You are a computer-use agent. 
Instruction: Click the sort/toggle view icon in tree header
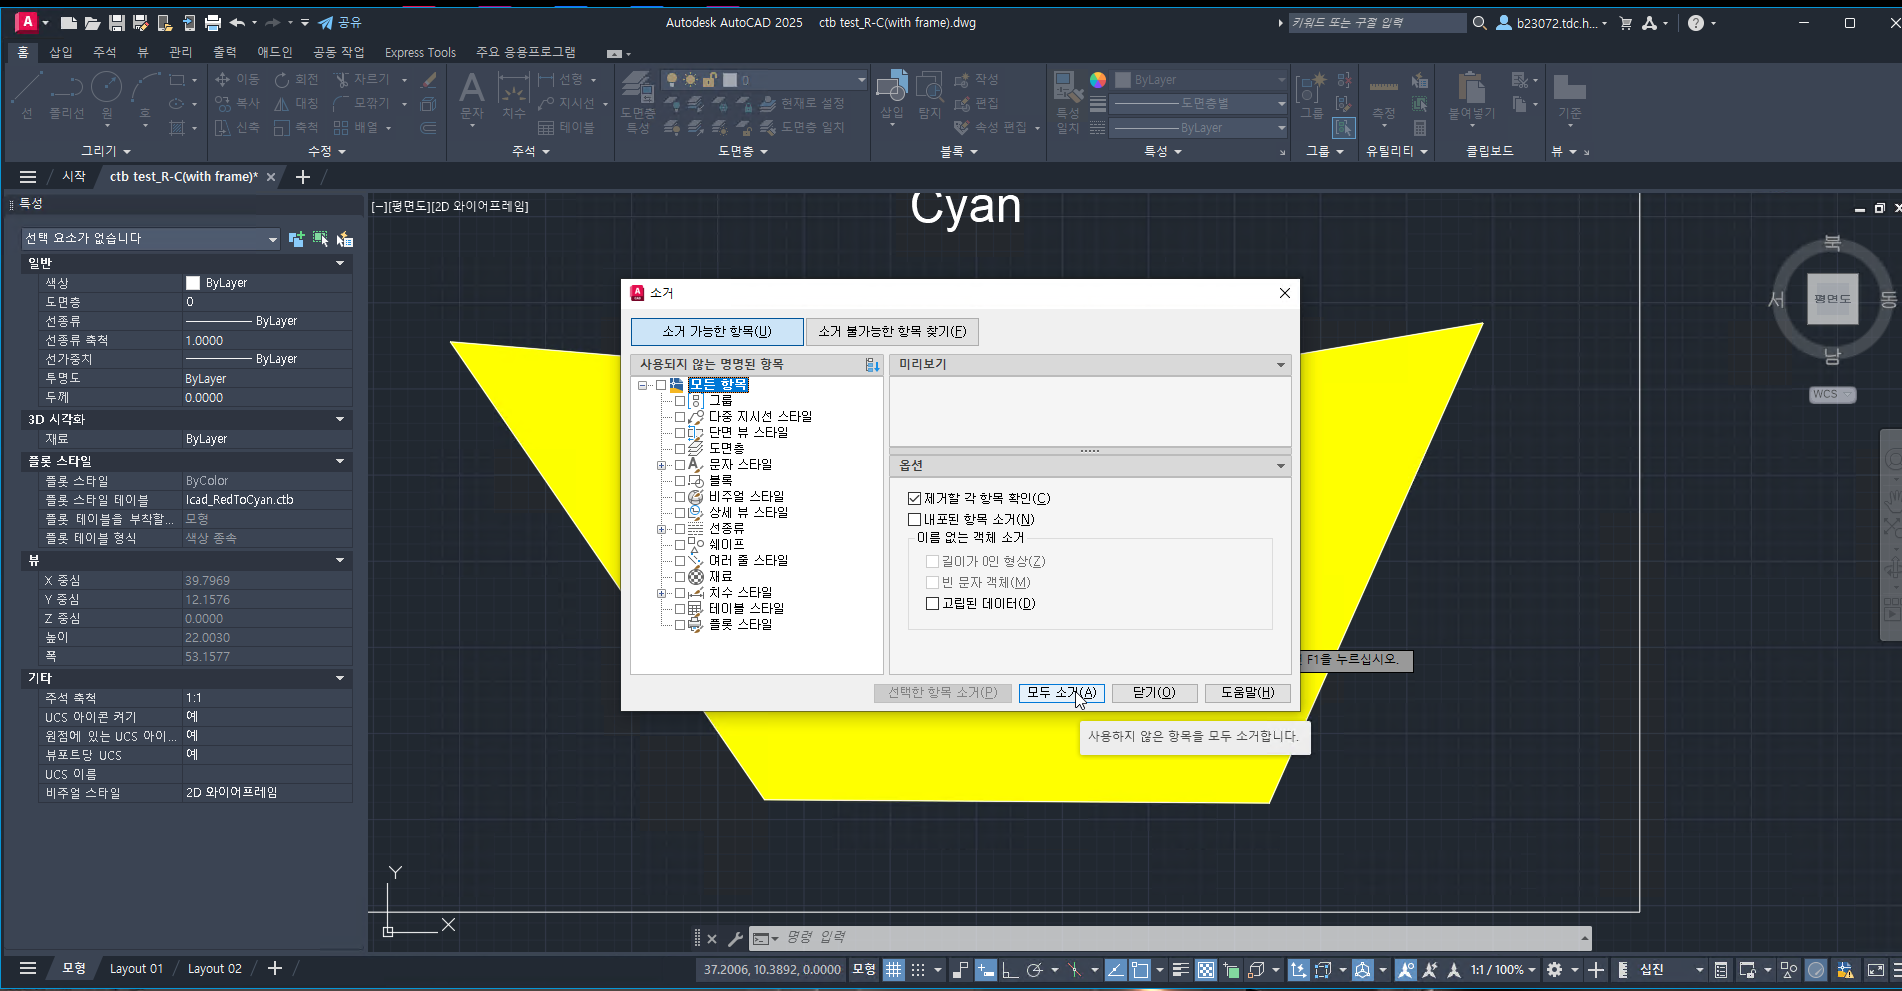point(872,365)
